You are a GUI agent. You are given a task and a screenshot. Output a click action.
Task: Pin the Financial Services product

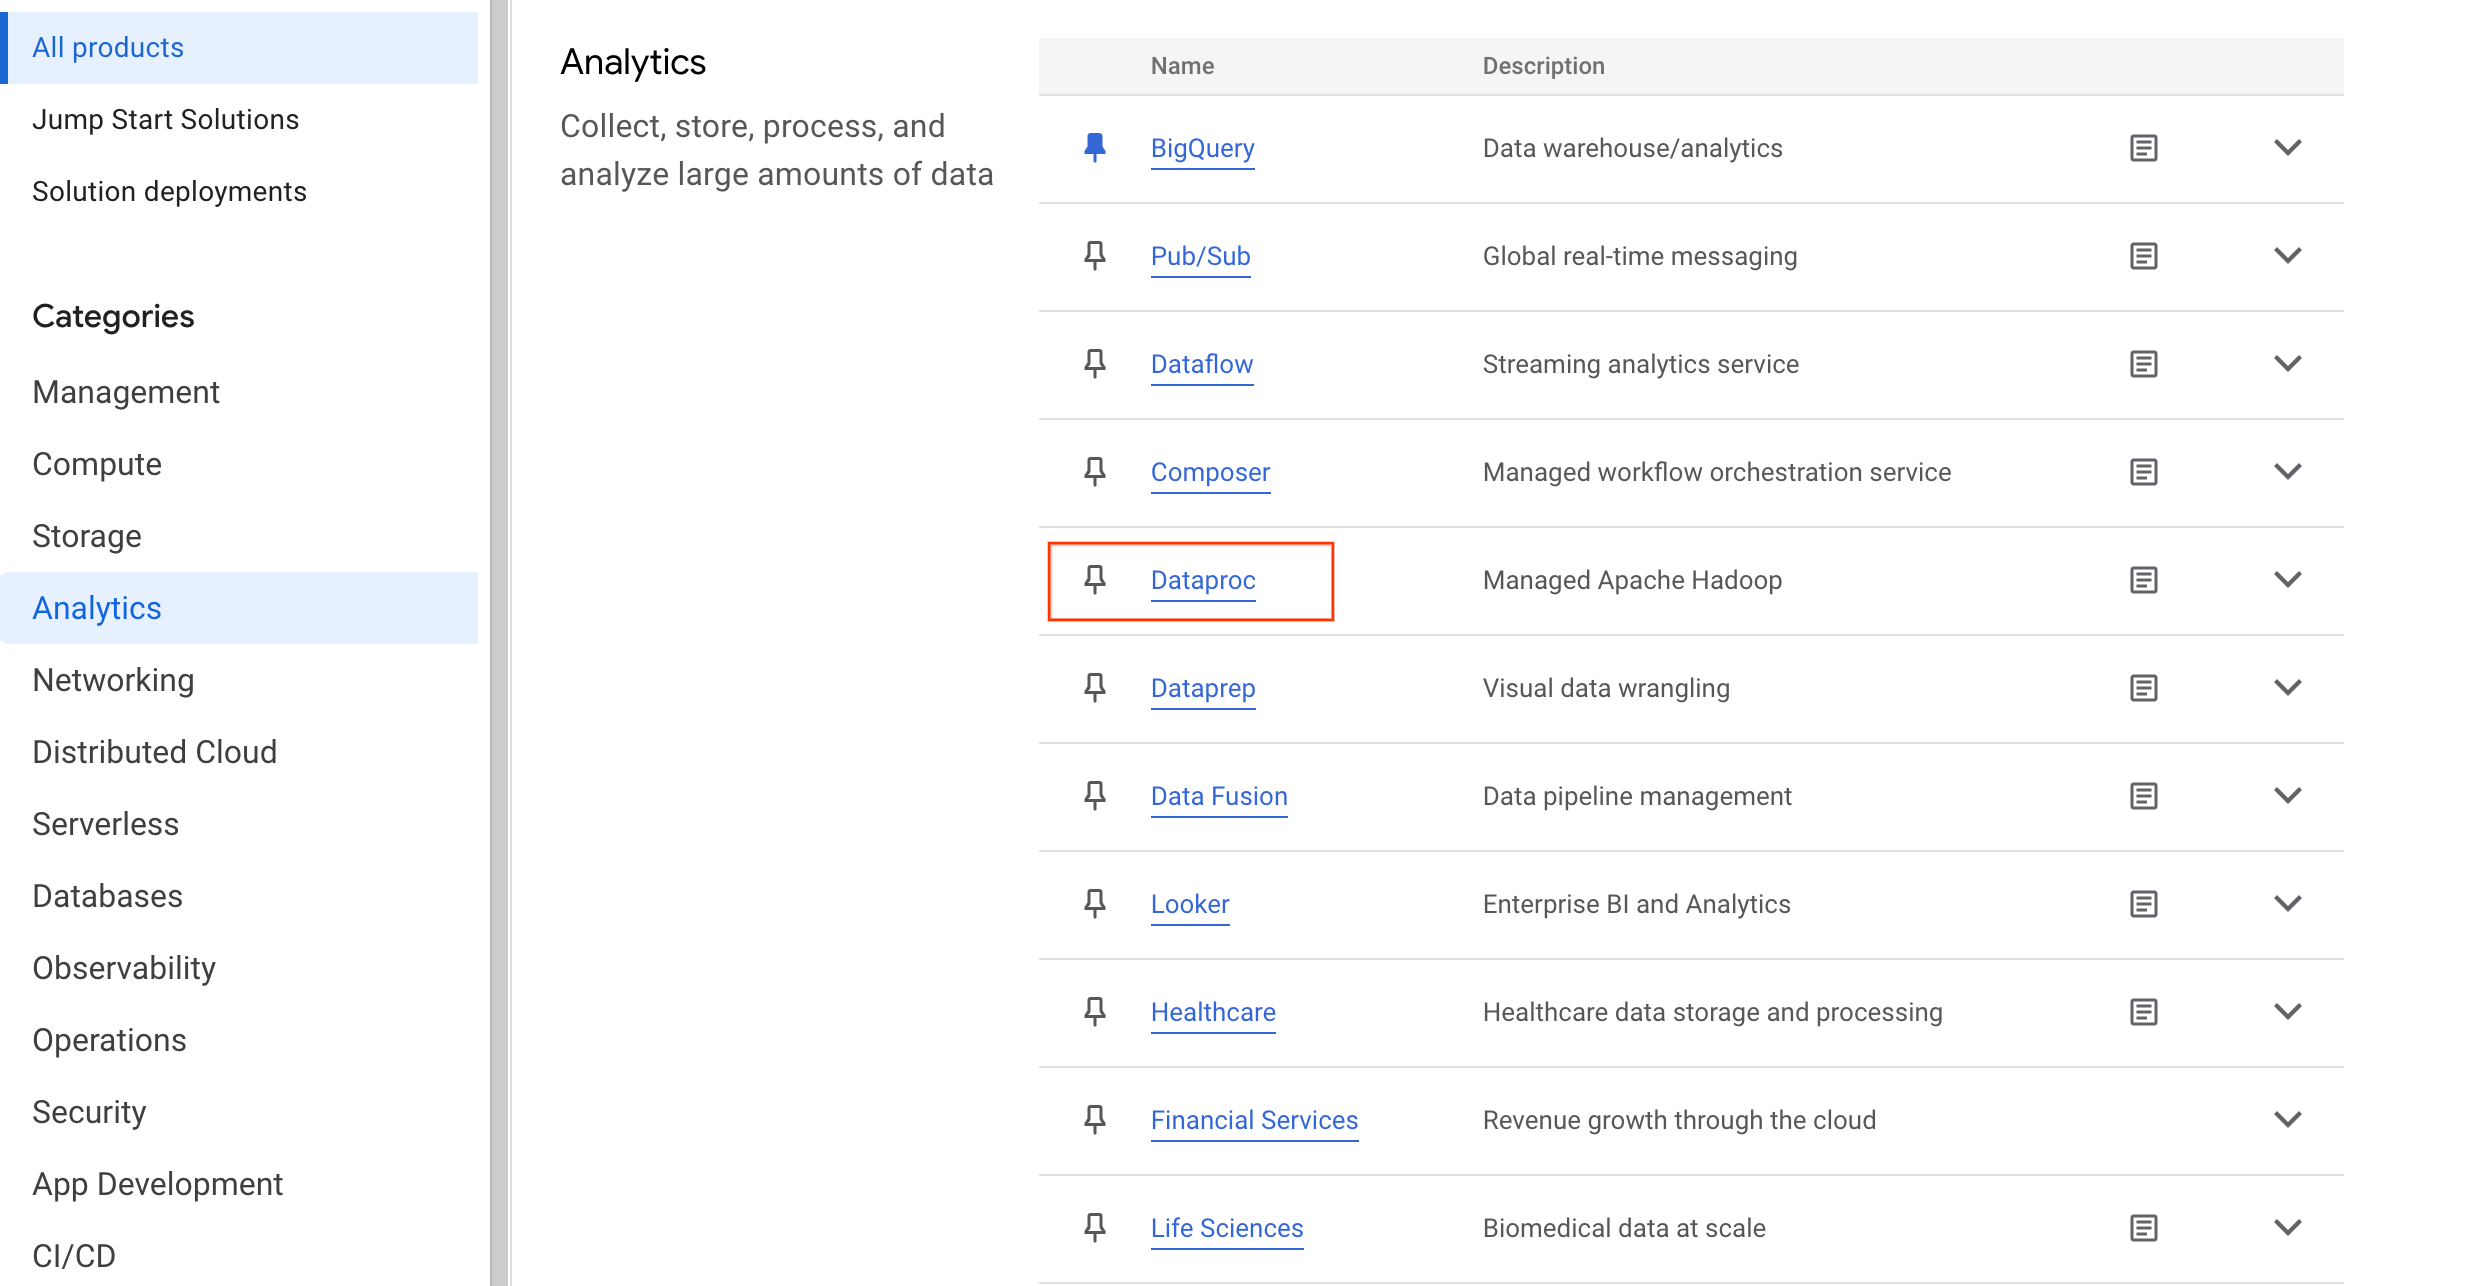click(1095, 1120)
